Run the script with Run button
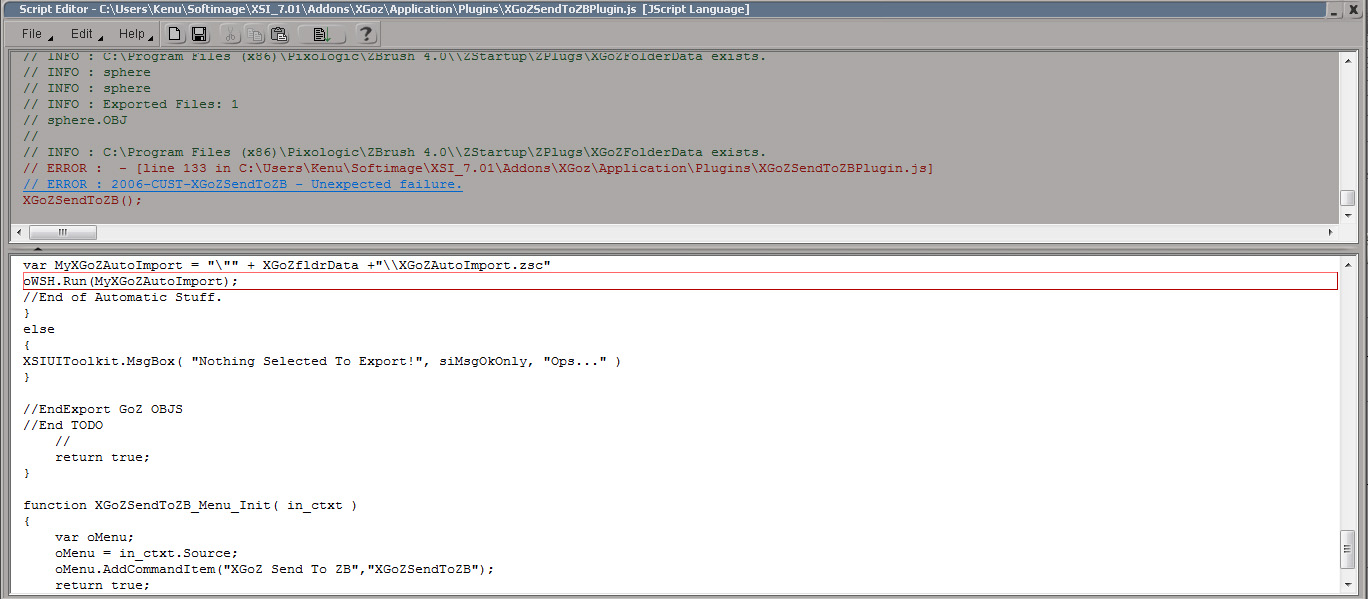The width and height of the screenshot is (1368, 599). (320, 34)
